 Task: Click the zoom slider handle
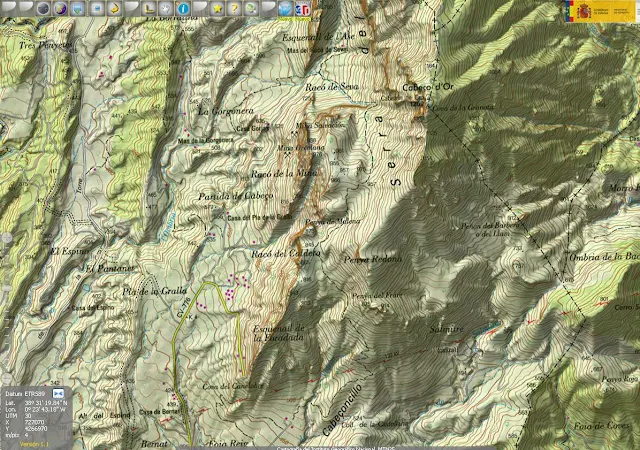(x=7, y=288)
